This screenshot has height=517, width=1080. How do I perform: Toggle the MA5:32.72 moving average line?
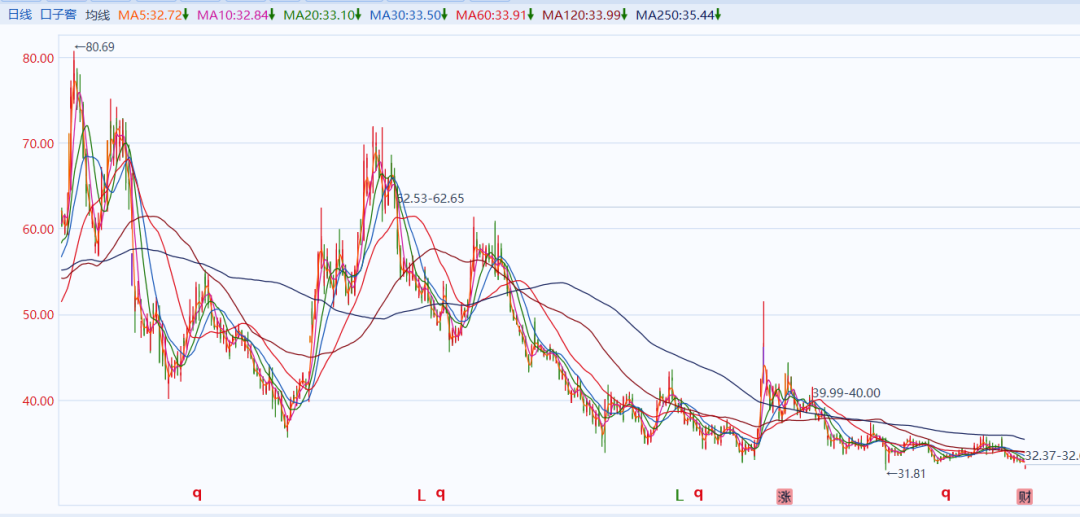153,15
